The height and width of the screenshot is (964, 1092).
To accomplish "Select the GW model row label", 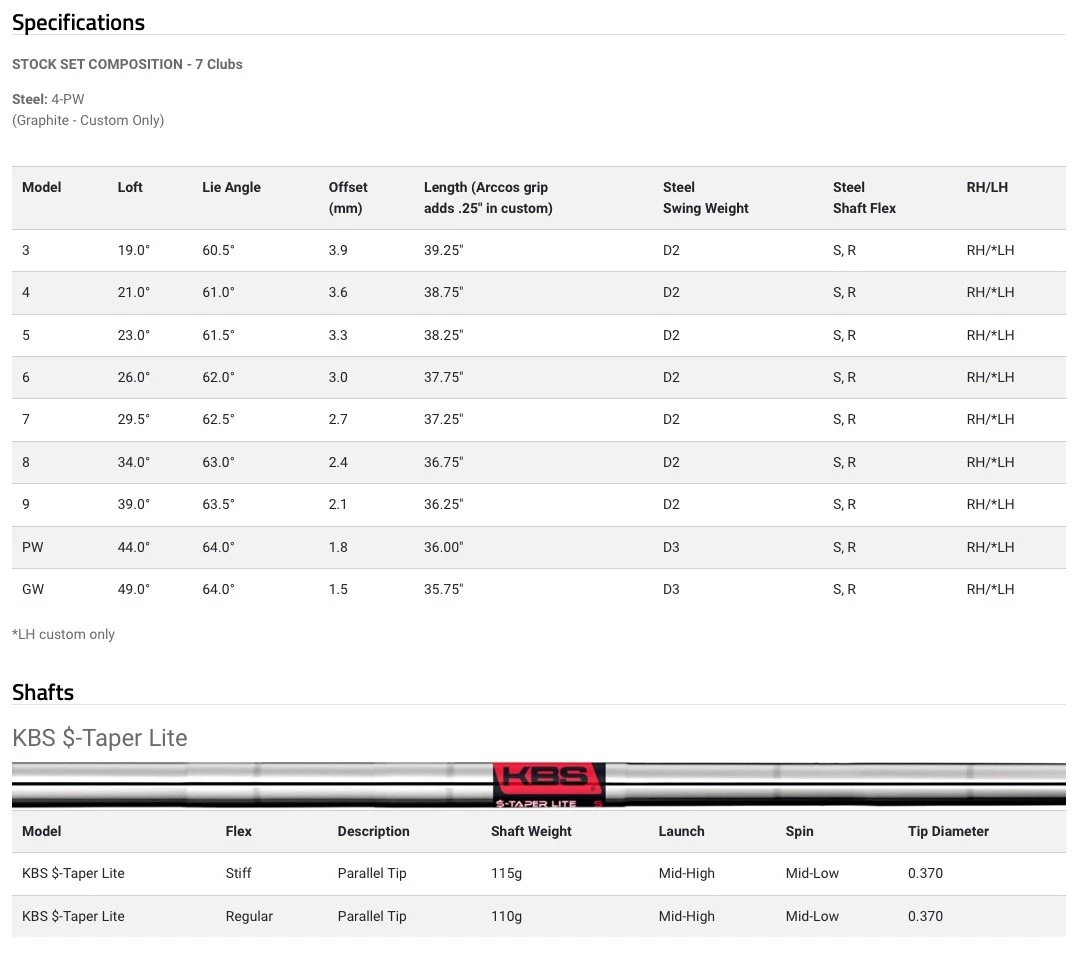I will (33, 589).
